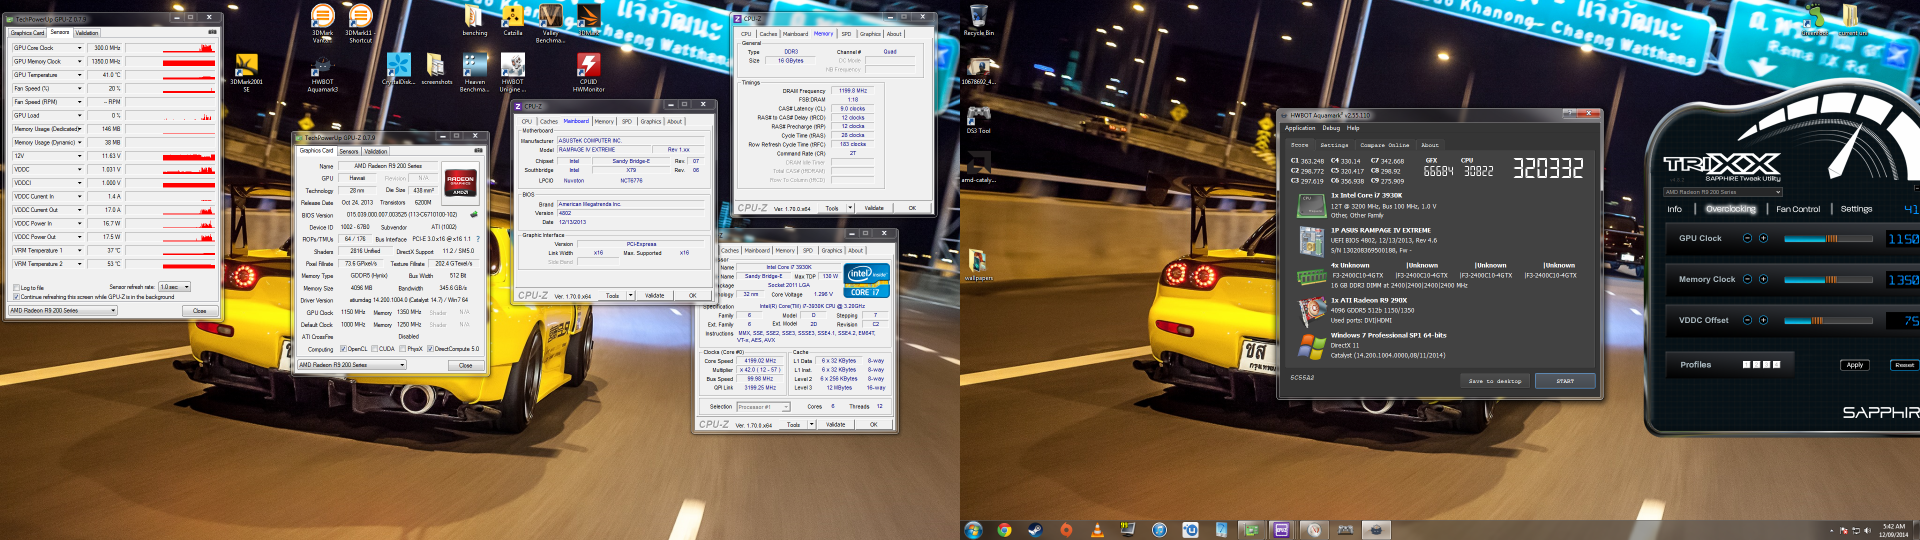Click START button in HWBOT Aquamark
The width and height of the screenshot is (1920, 540).
tap(1565, 381)
